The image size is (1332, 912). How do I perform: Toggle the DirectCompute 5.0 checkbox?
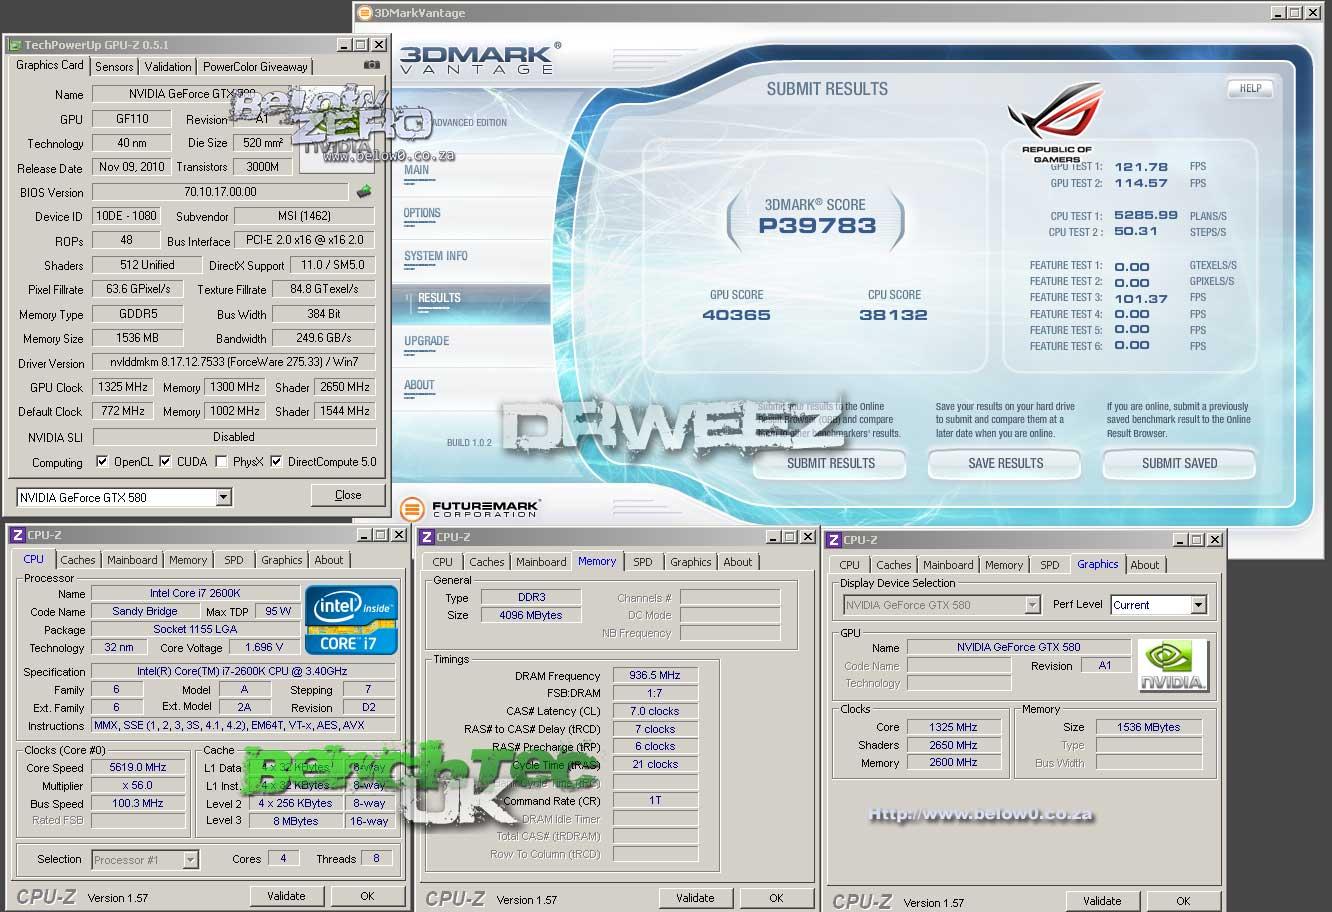click(x=276, y=462)
